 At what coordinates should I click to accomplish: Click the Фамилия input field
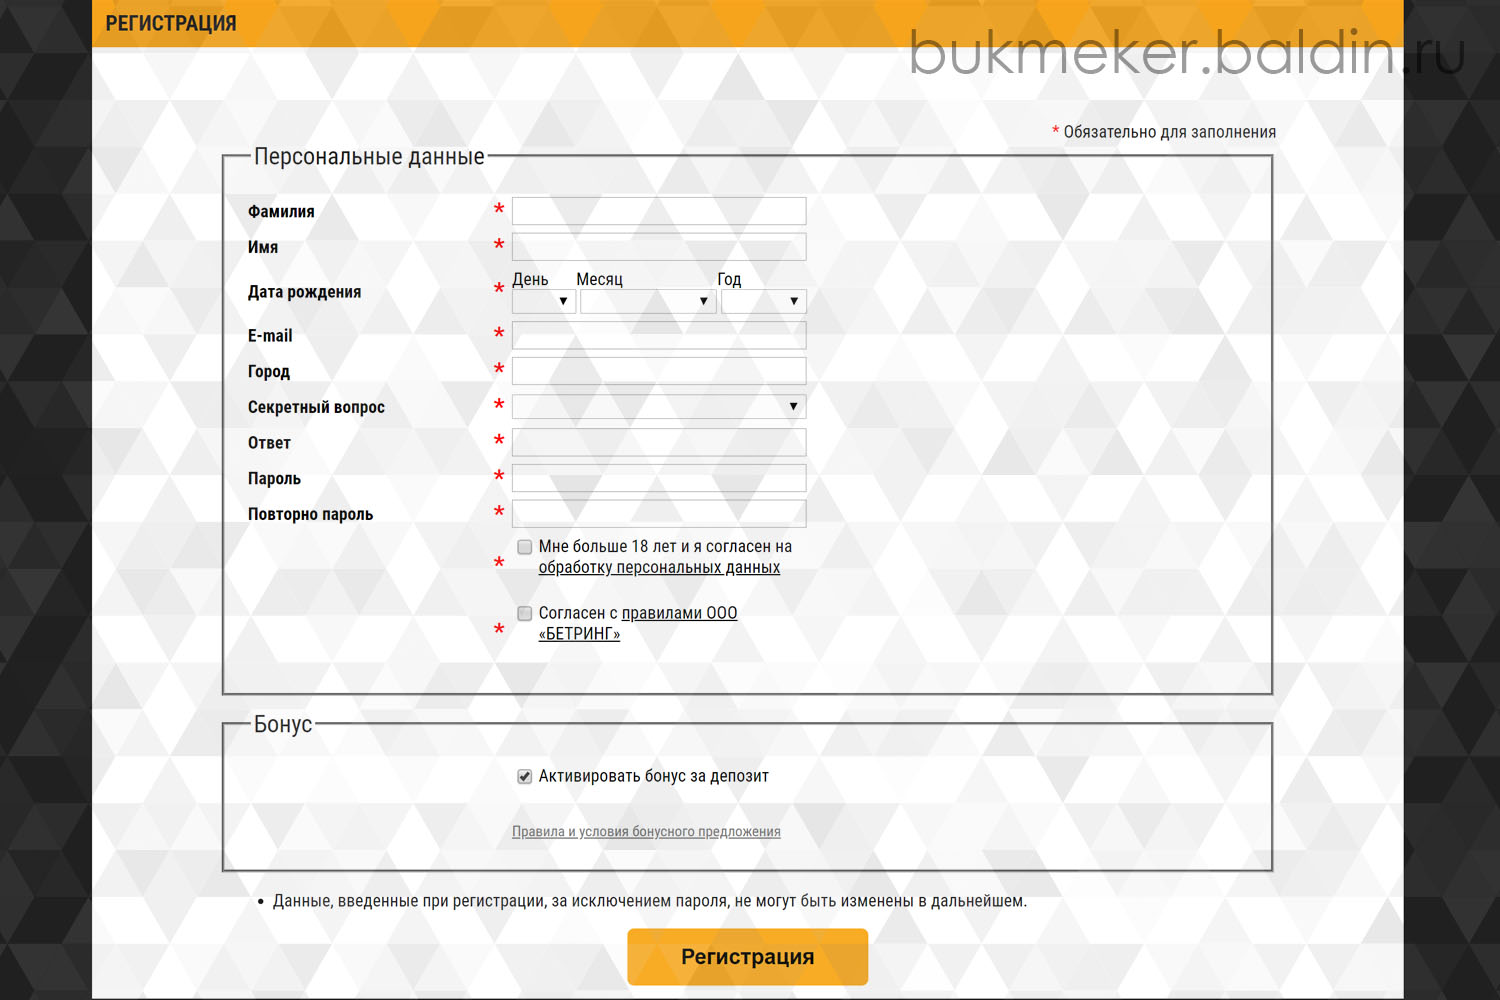[659, 211]
